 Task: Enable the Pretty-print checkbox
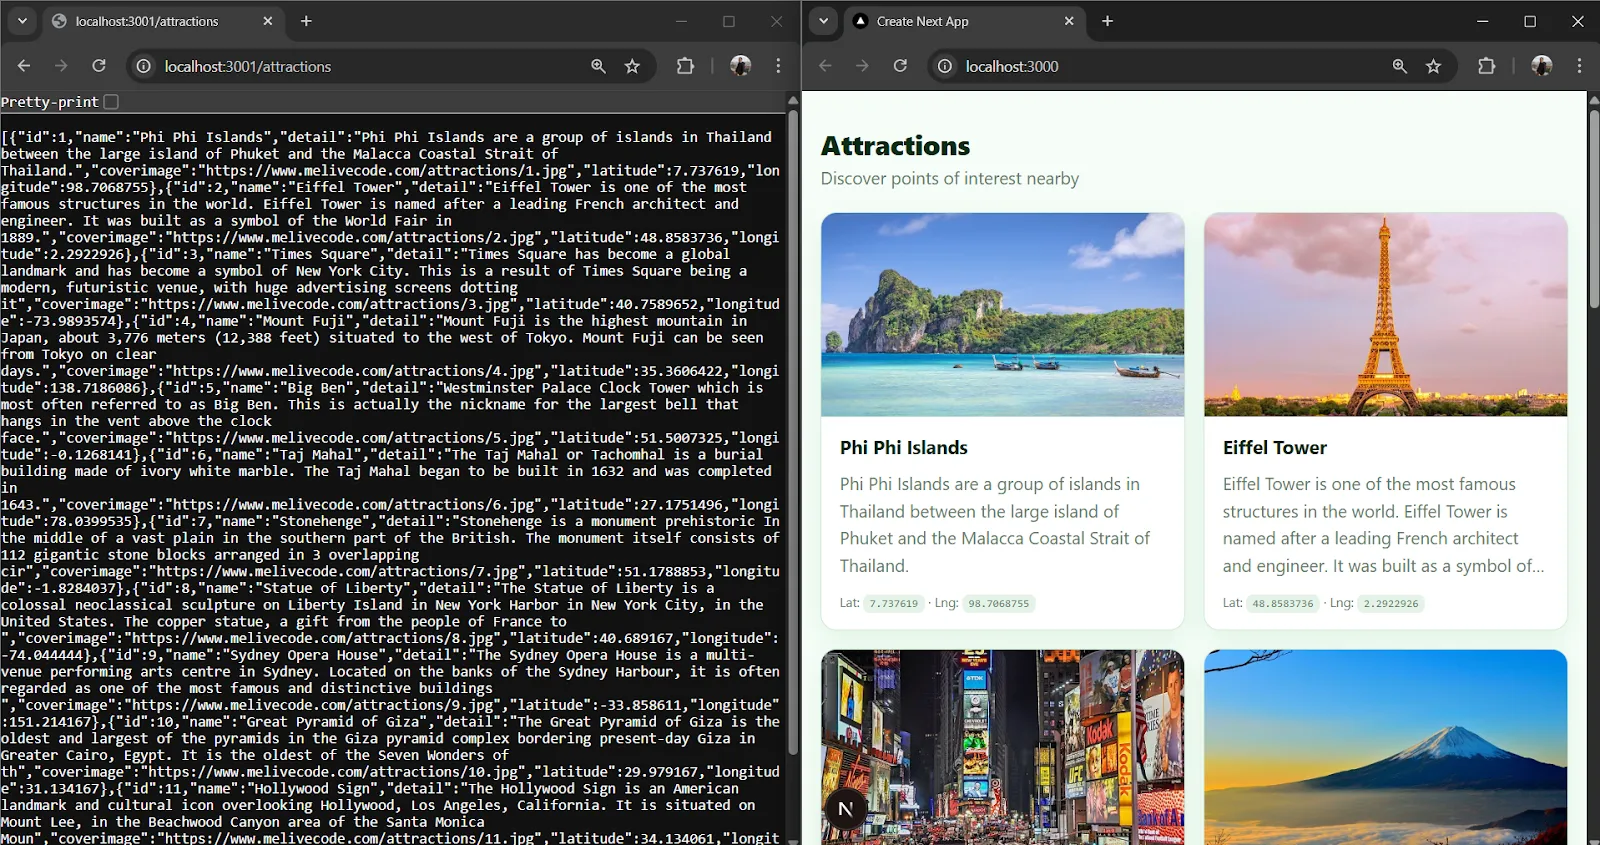(111, 102)
